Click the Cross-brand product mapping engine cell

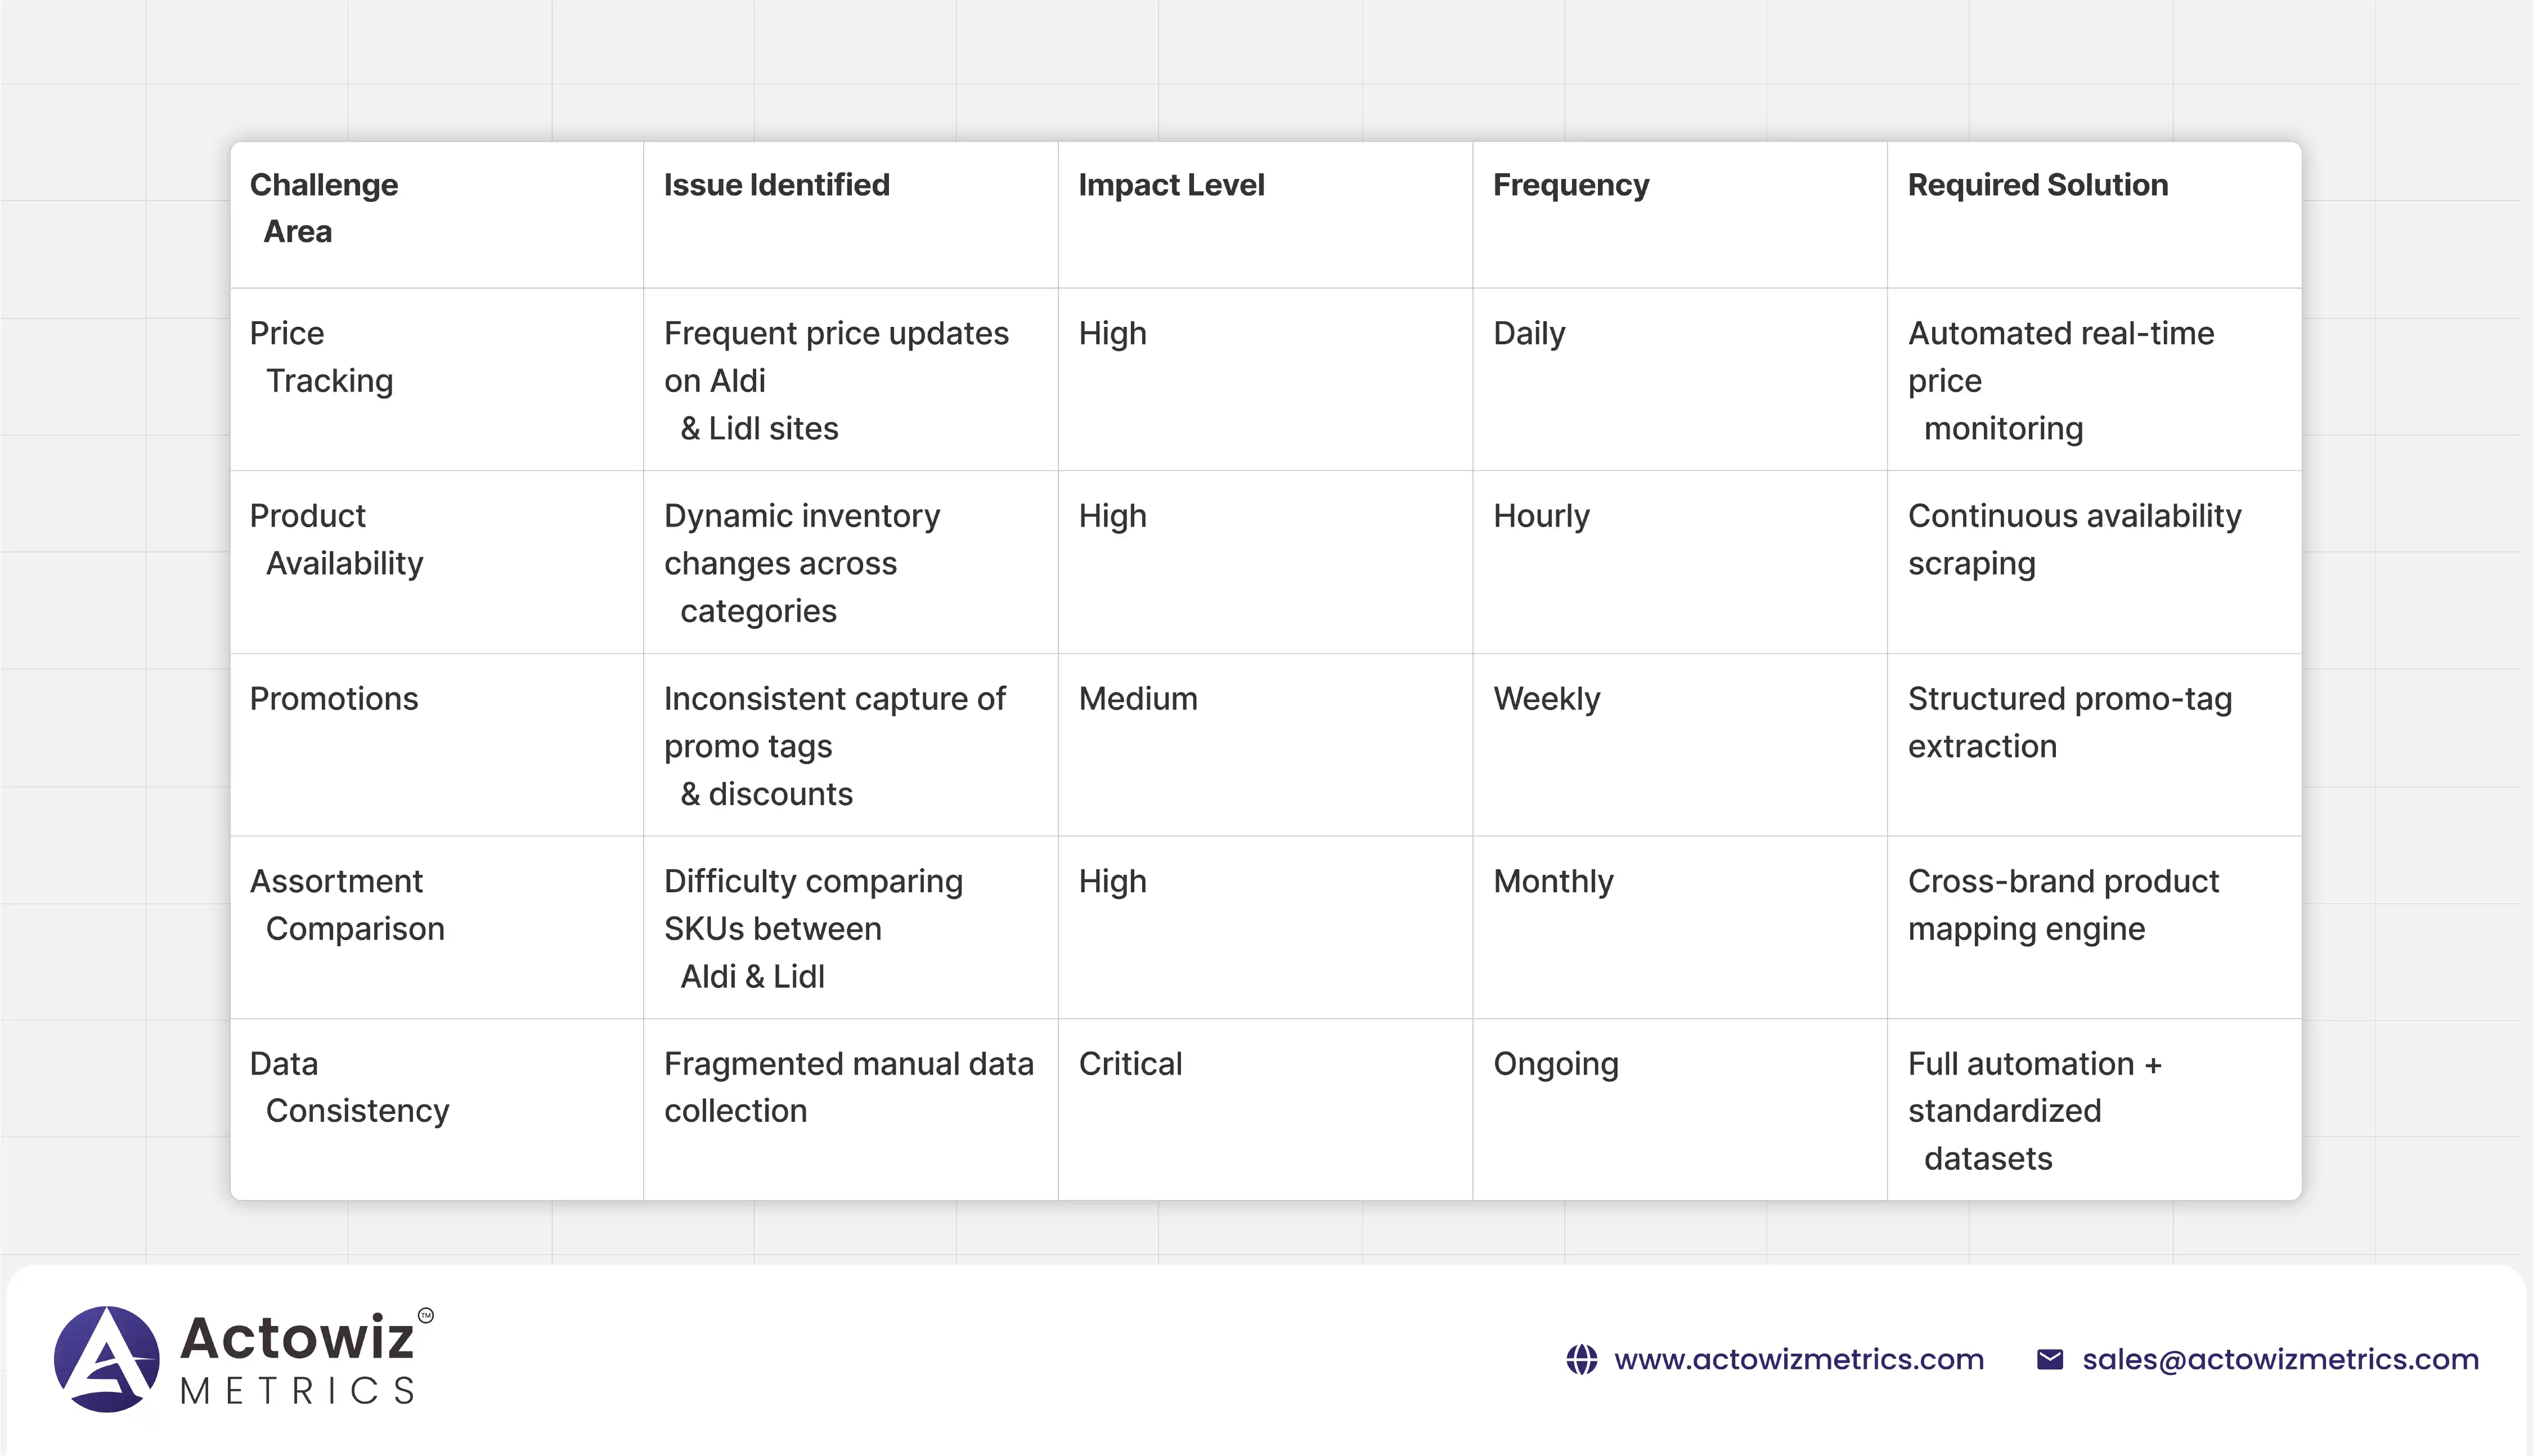click(2063, 905)
